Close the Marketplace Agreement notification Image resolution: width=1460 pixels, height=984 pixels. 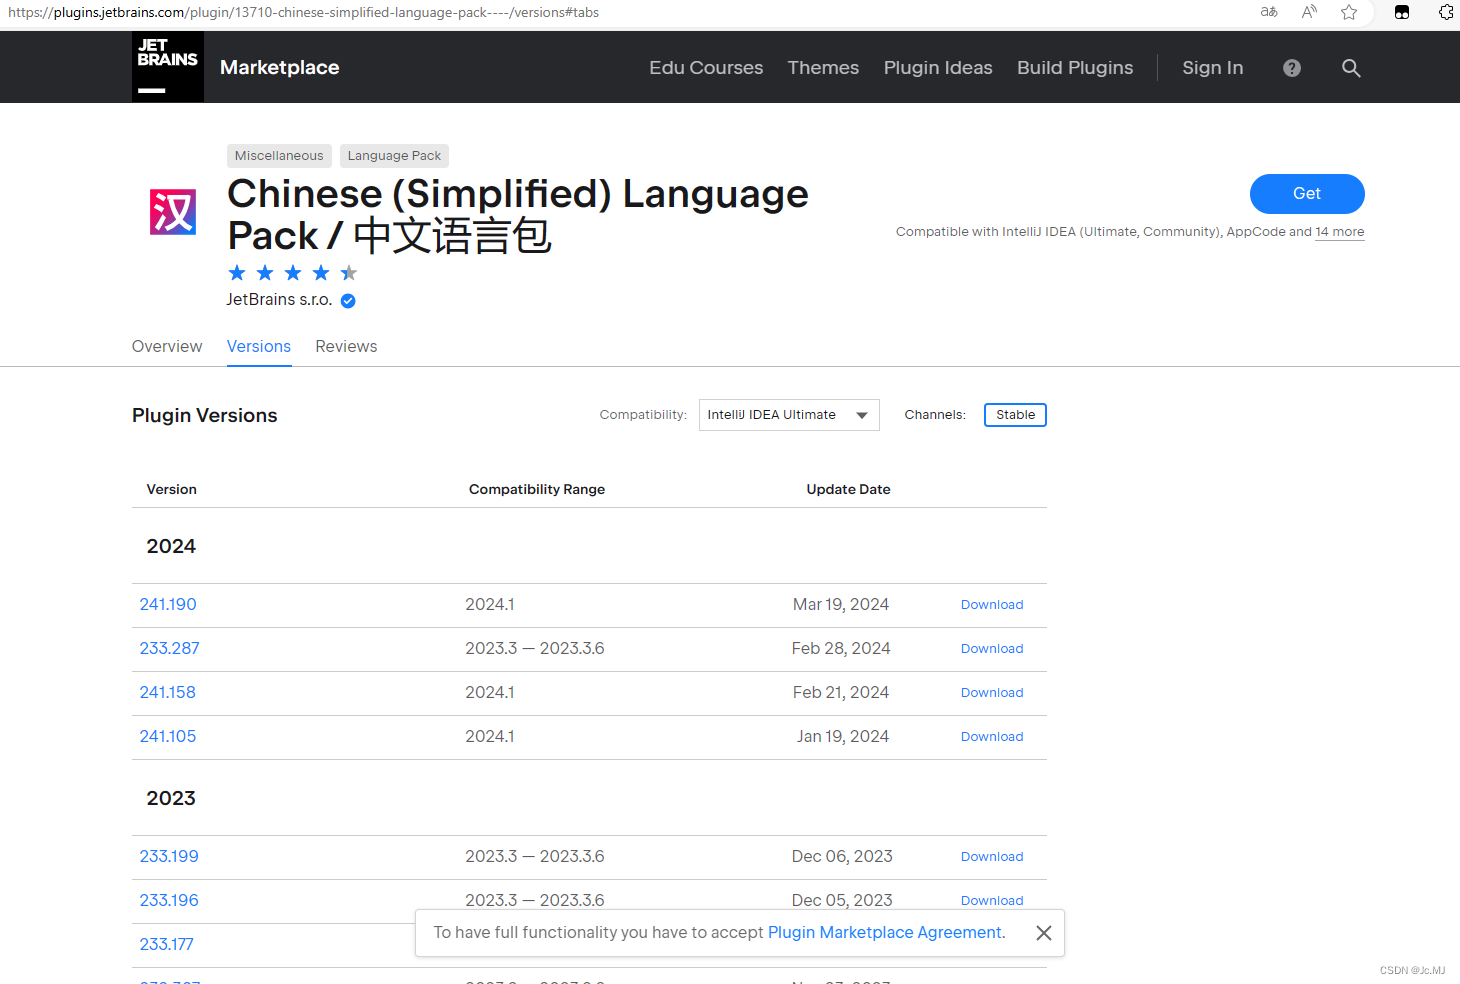click(1044, 933)
